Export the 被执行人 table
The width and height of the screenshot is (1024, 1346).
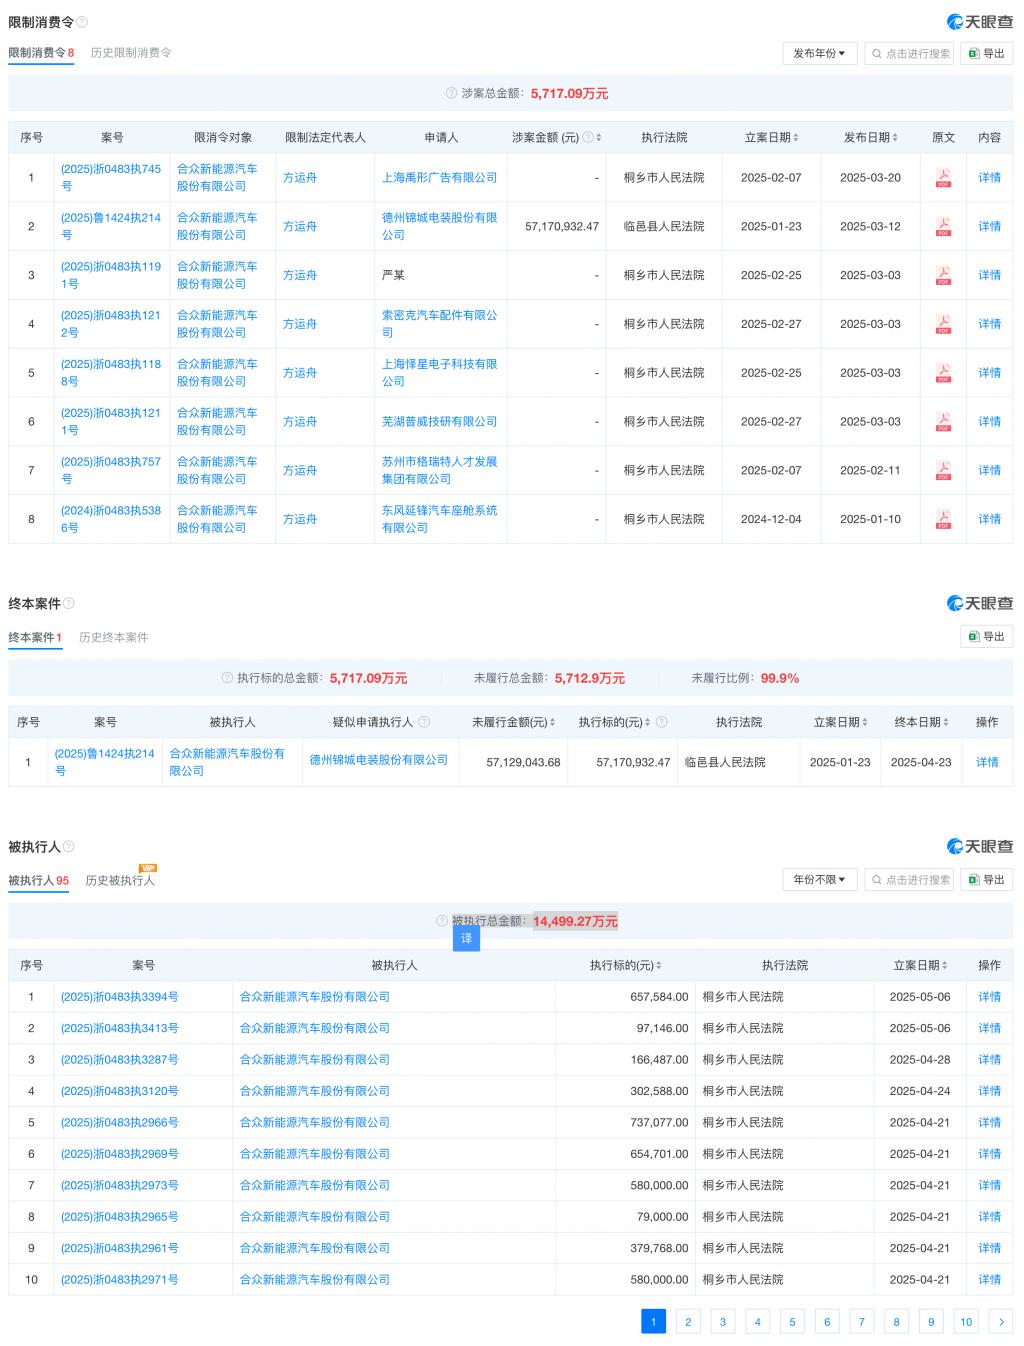[x=986, y=879]
